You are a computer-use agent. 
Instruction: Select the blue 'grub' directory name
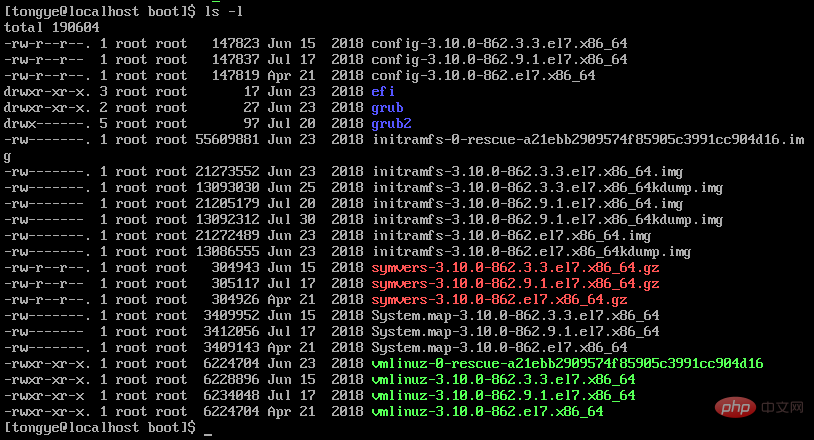tap(387, 107)
